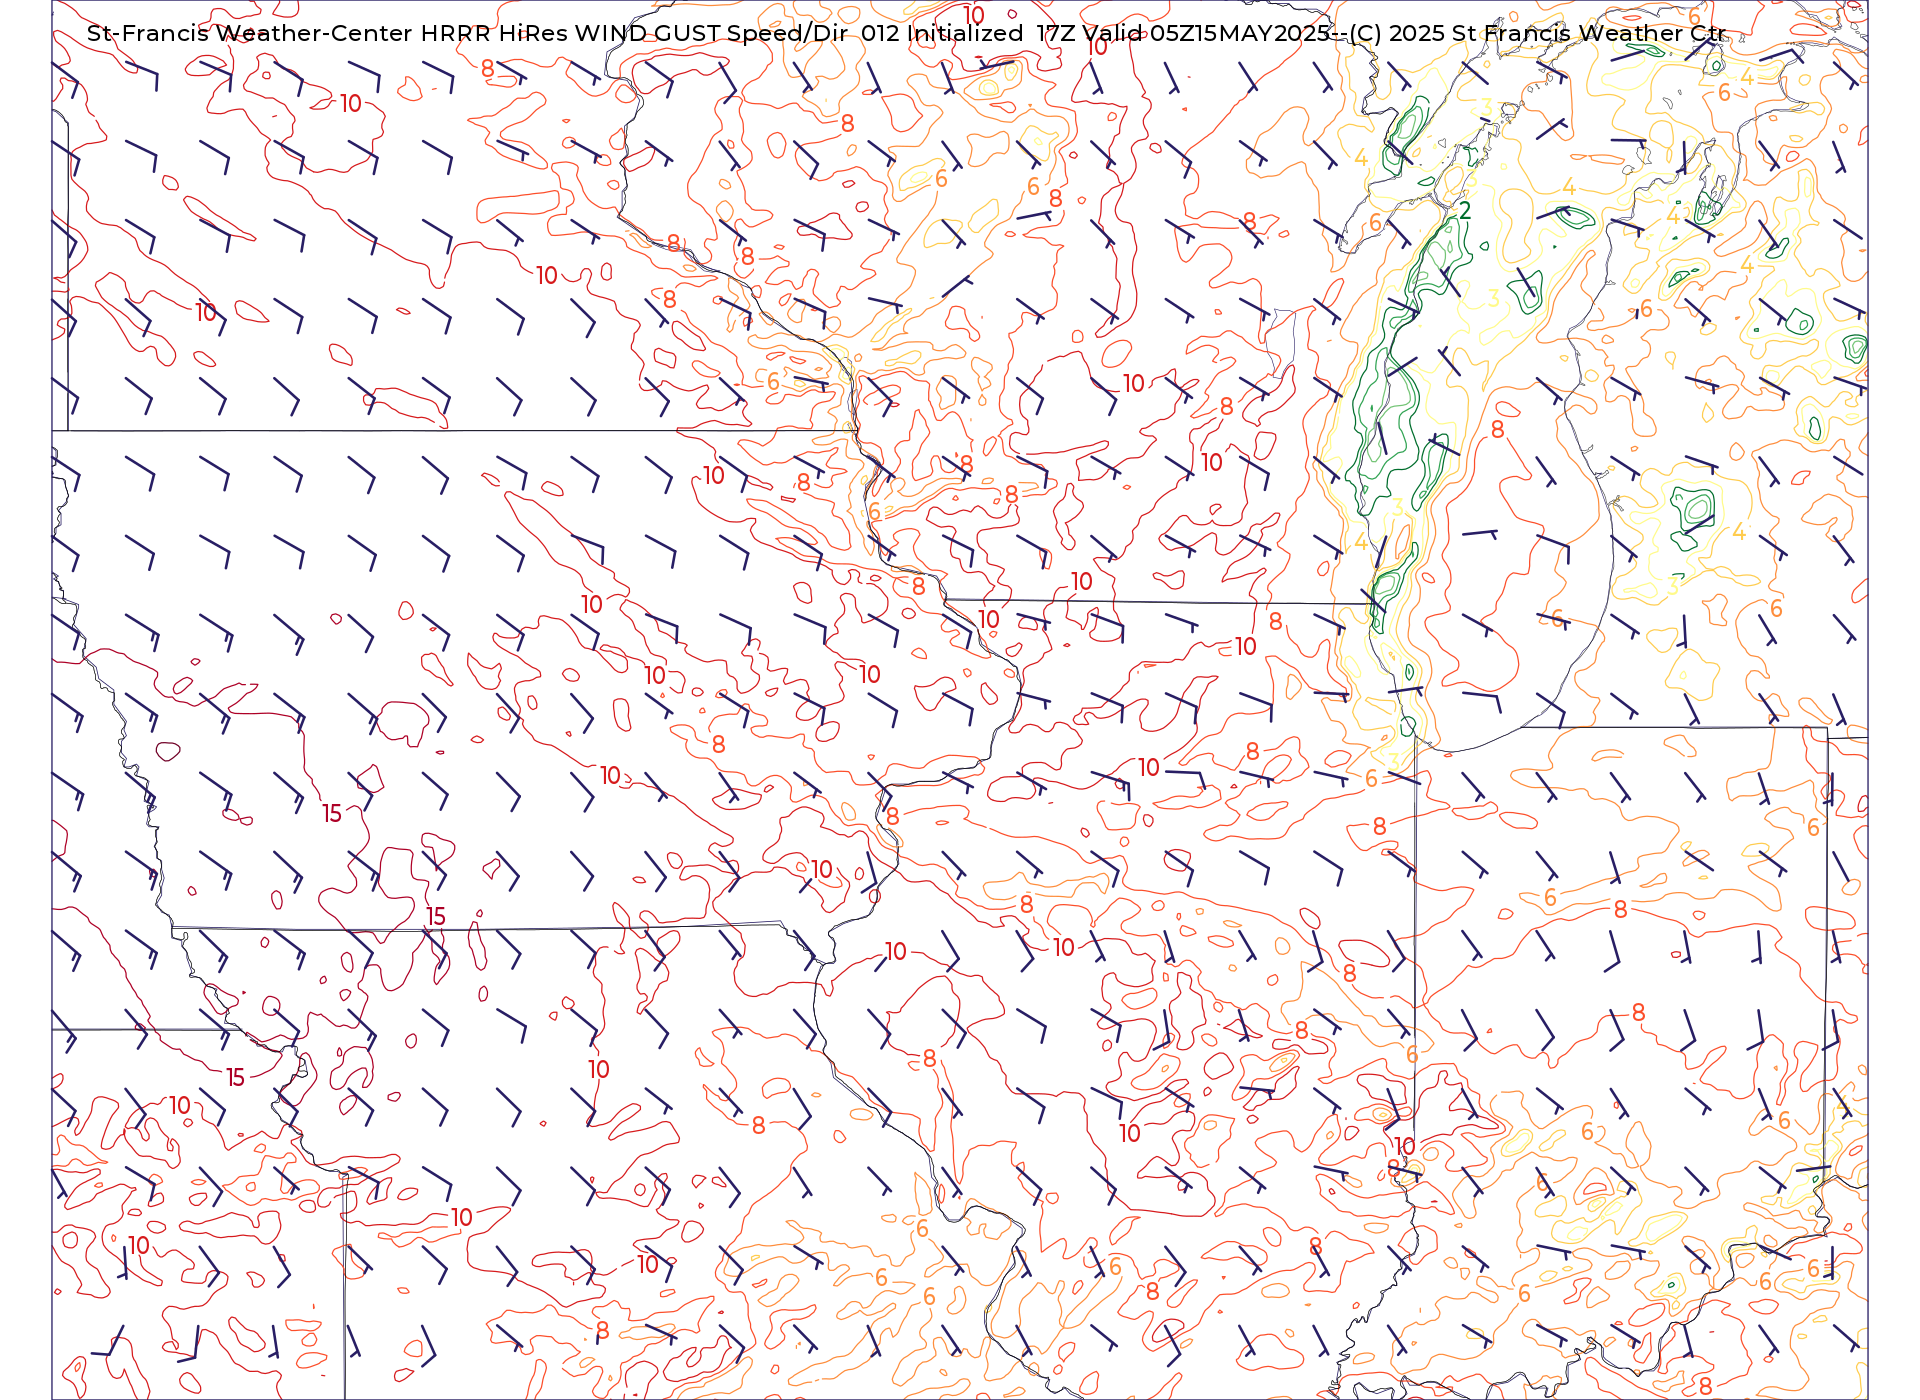Click the HRRR HiRes WIND GUST map title
Screen dimensions: 1920x1400
[x=906, y=33]
